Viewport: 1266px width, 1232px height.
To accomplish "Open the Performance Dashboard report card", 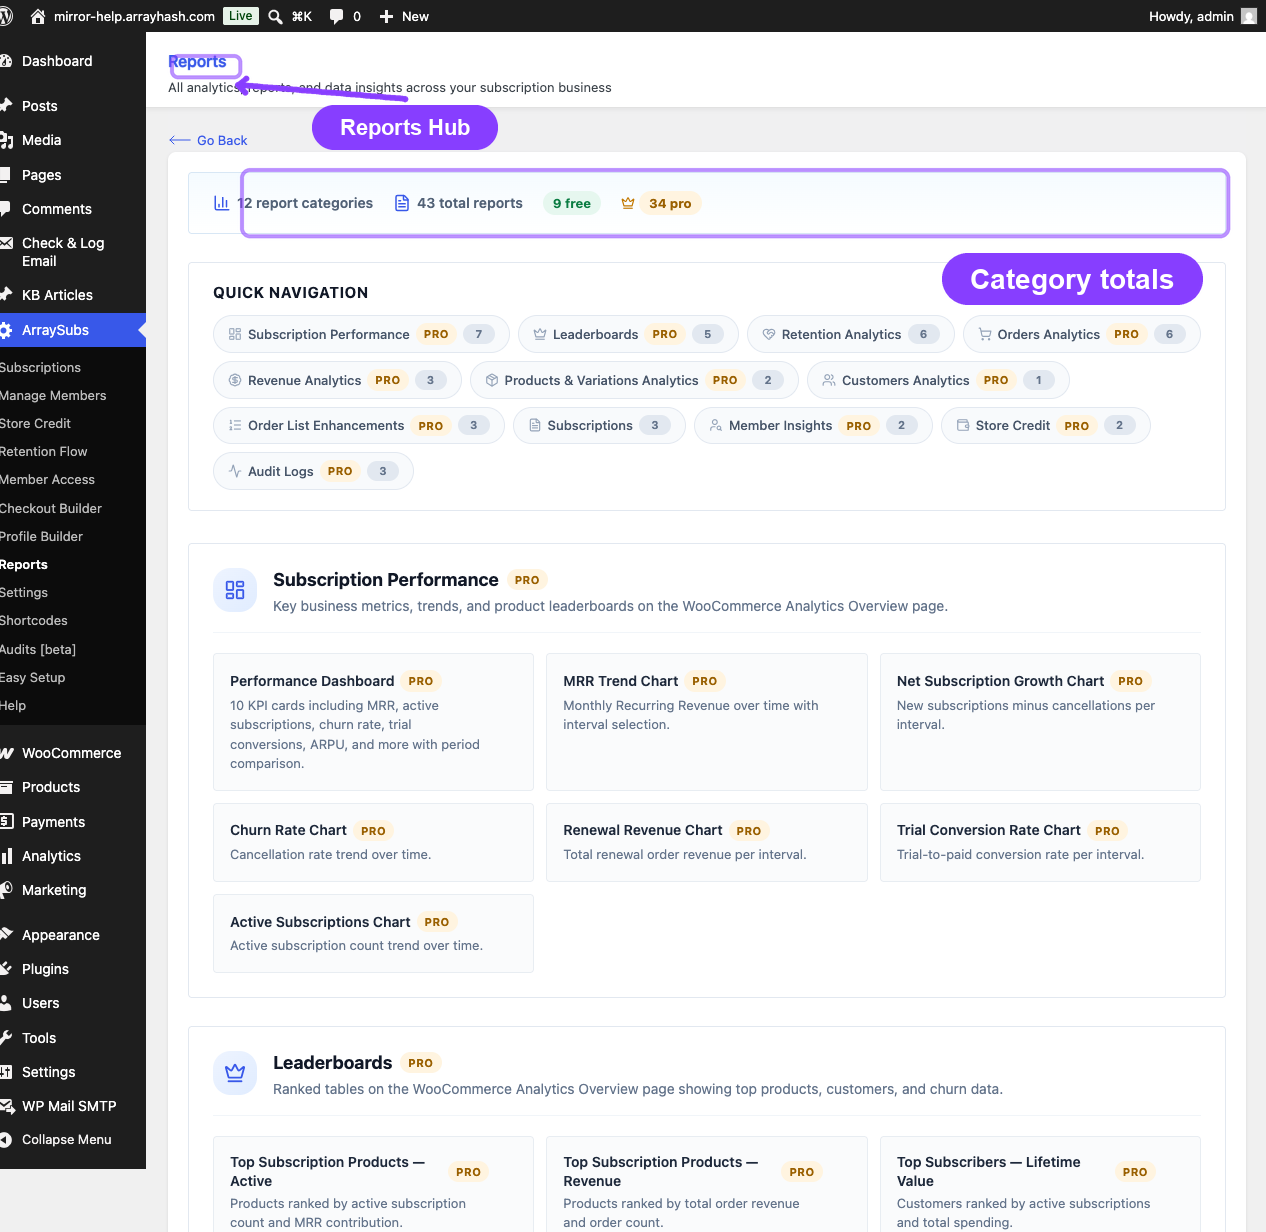I will (x=373, y=722).
